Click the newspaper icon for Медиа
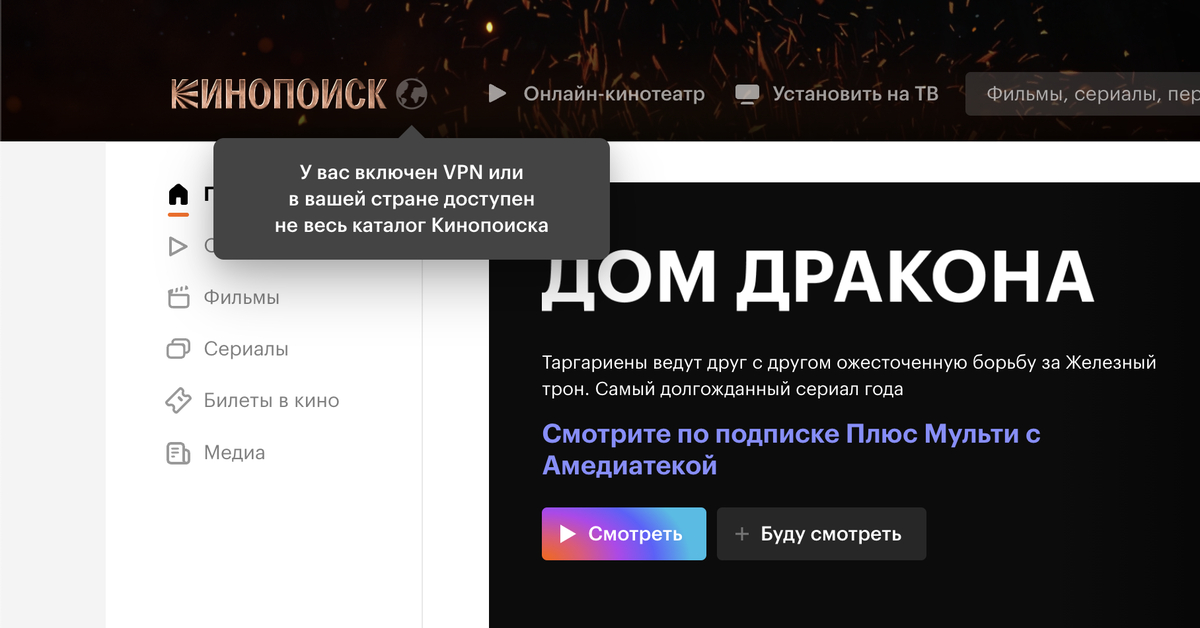The width and height of the screenshot is (1200, 628). coord(178,453)
